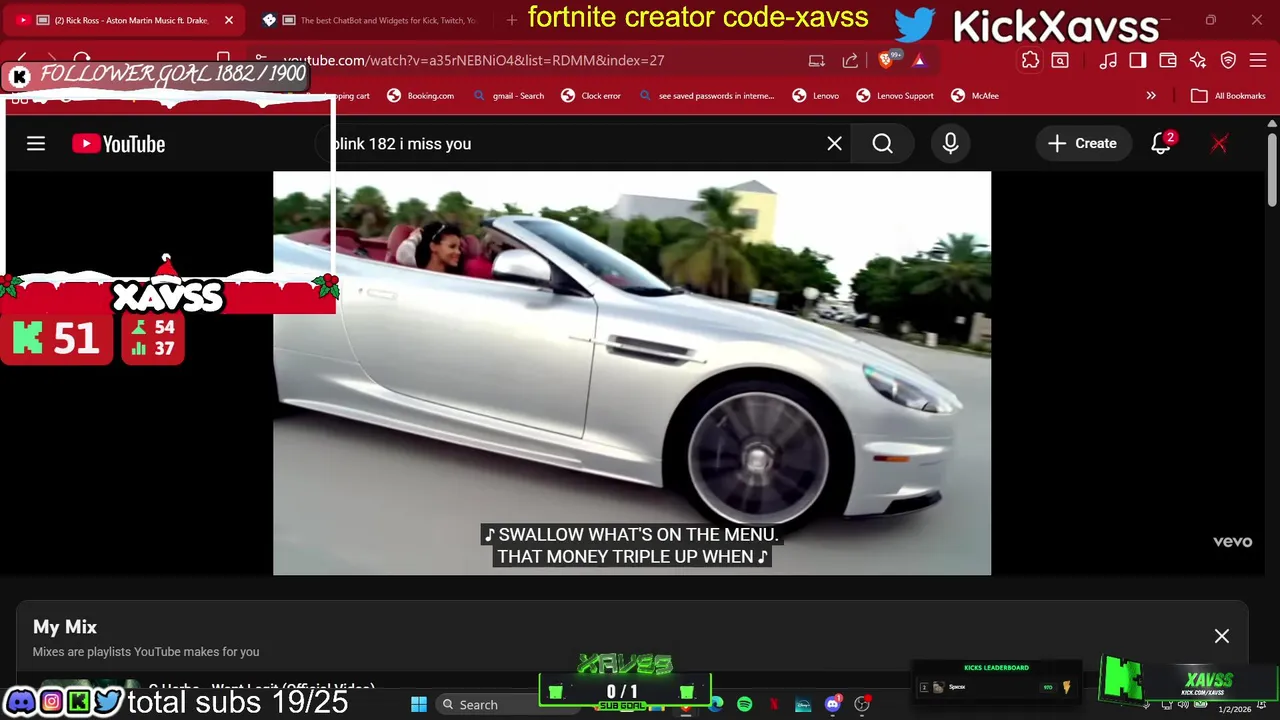Open the saved passwords bookmark
The image size is (1280, 720).
[707, 96]
